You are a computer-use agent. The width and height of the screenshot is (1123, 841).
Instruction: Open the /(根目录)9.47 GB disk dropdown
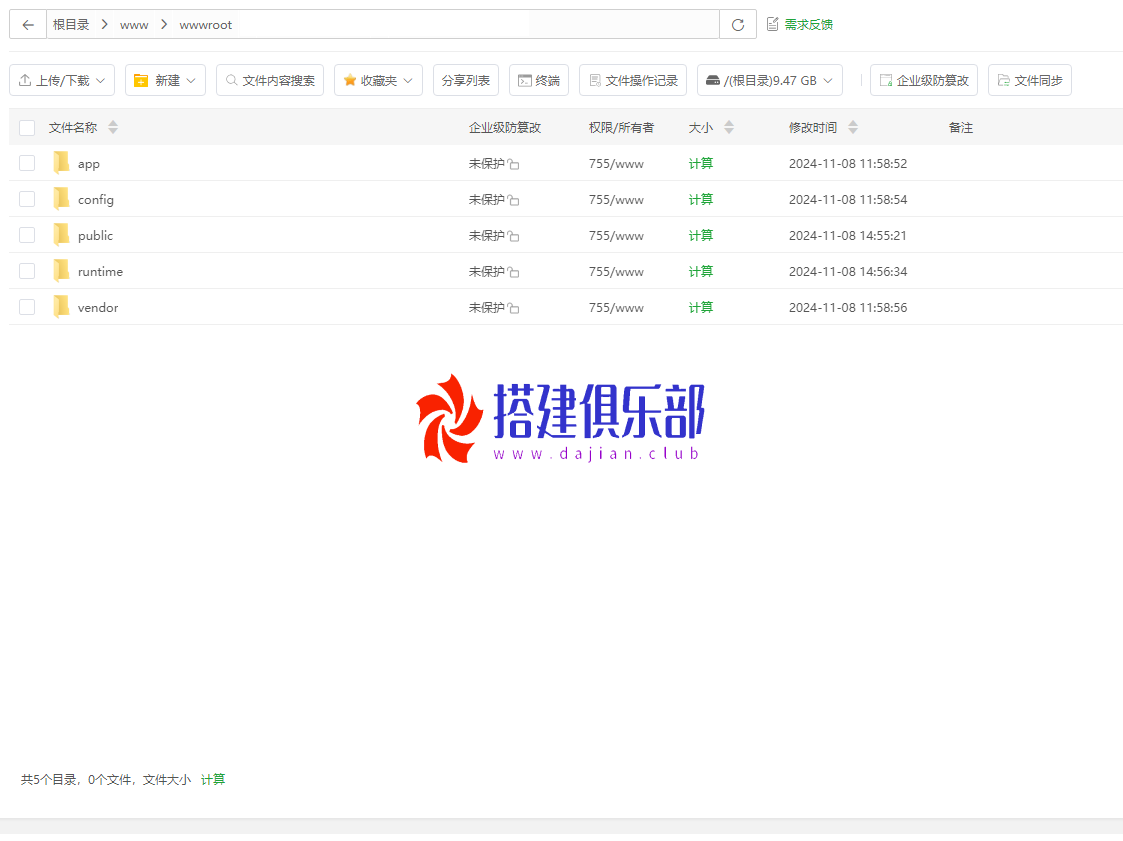pyautogui.click(x=770, y=80)
